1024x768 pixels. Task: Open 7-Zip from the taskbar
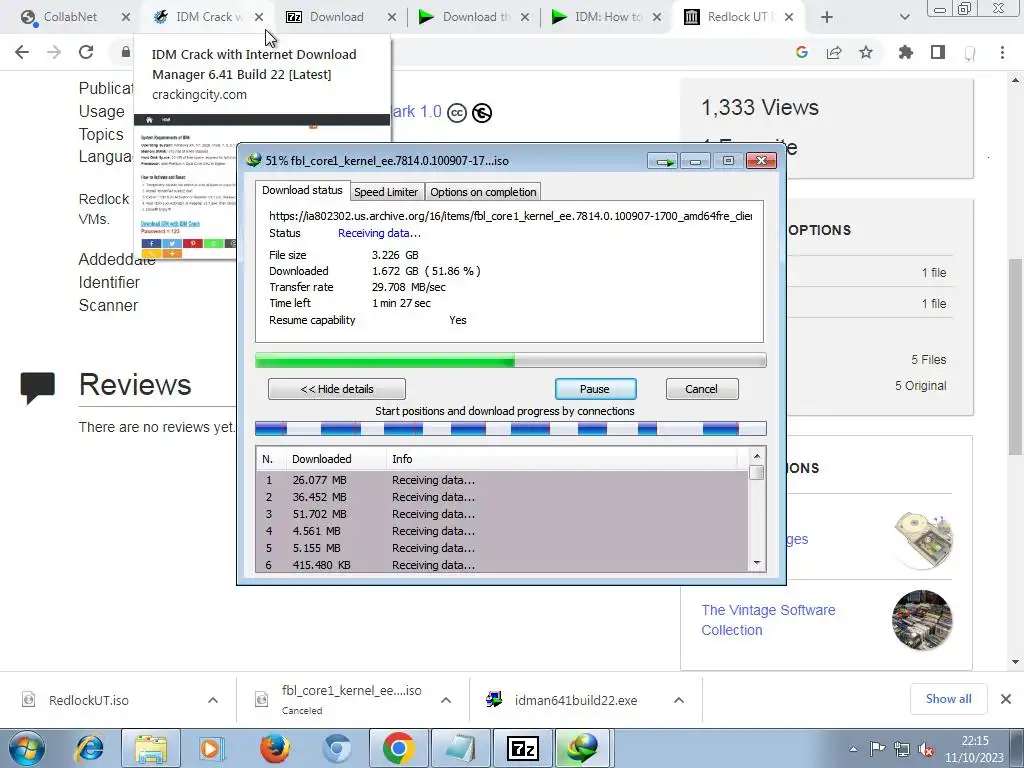522,749
